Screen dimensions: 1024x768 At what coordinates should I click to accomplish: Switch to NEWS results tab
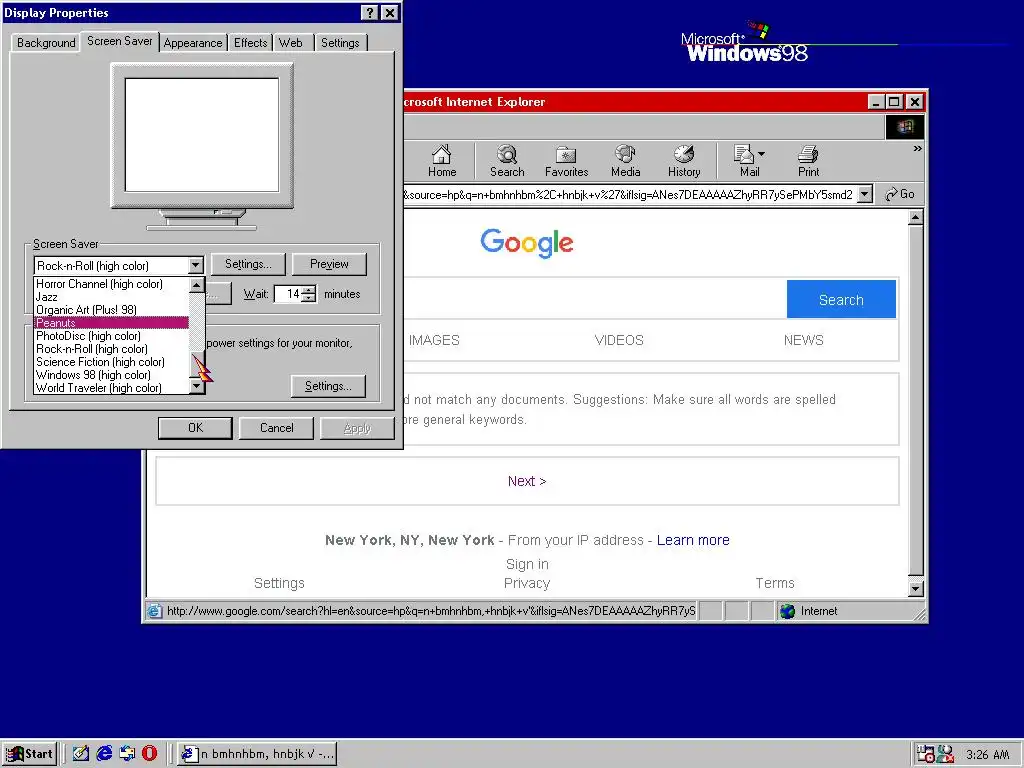803,340
